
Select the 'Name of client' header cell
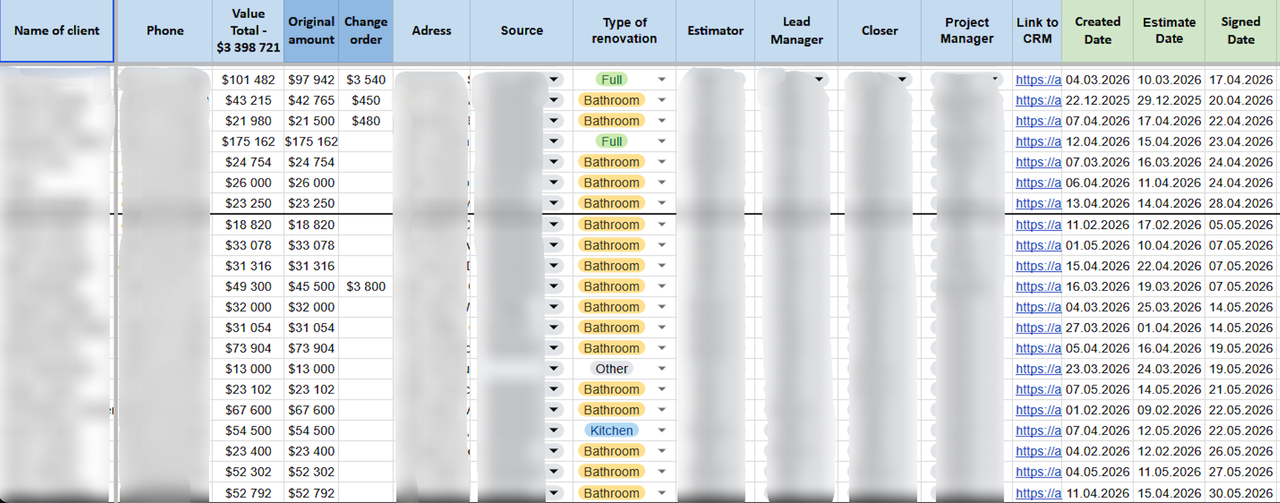[x=57, y=31]
